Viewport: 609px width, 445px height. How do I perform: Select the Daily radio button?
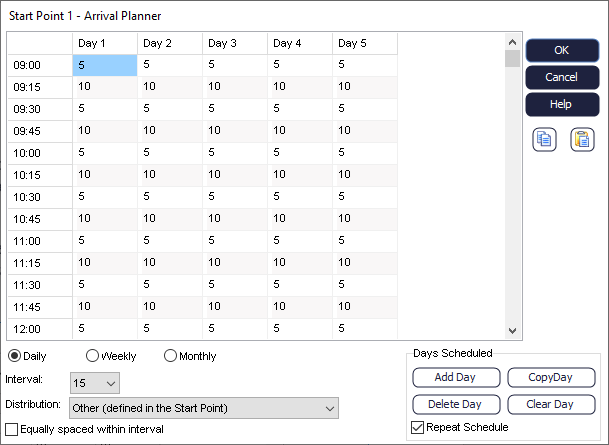[15, 356]
